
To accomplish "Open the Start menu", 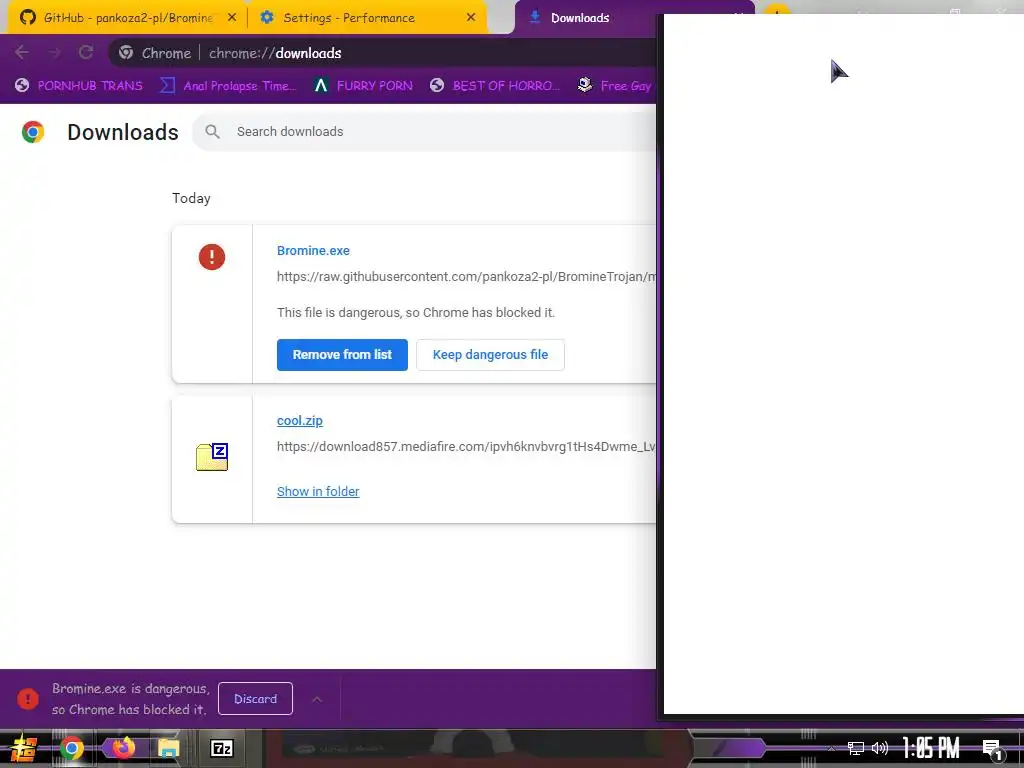I will click(x=22, y=748).
